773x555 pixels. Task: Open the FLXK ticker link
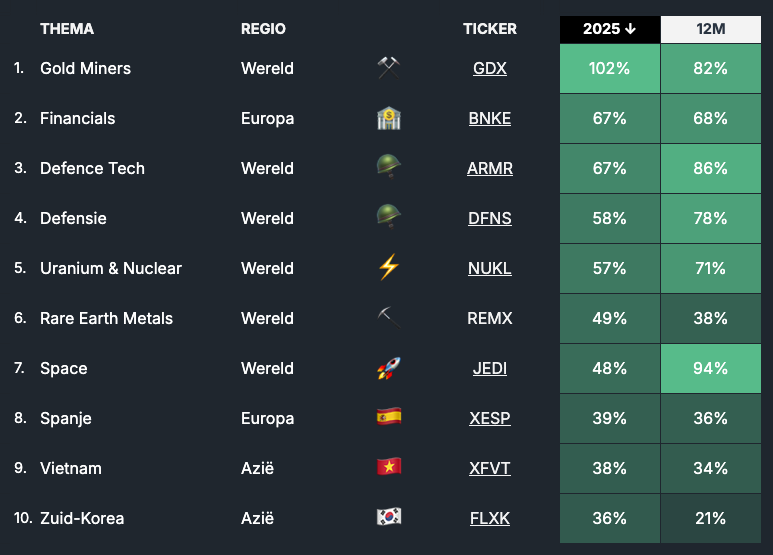click(x=490, y=518)
